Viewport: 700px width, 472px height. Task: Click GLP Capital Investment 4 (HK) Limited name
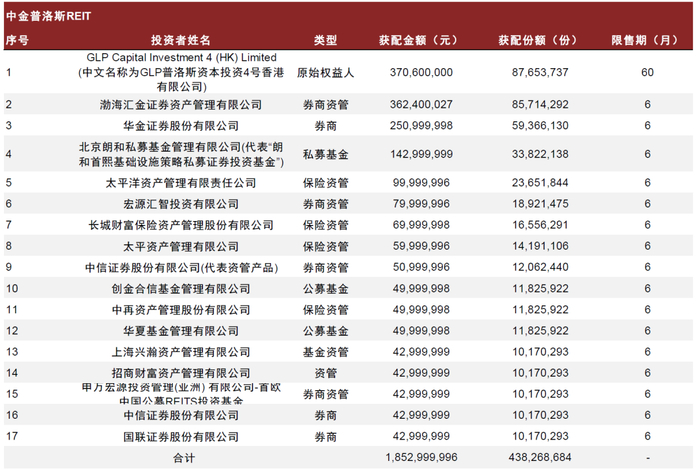181,72
